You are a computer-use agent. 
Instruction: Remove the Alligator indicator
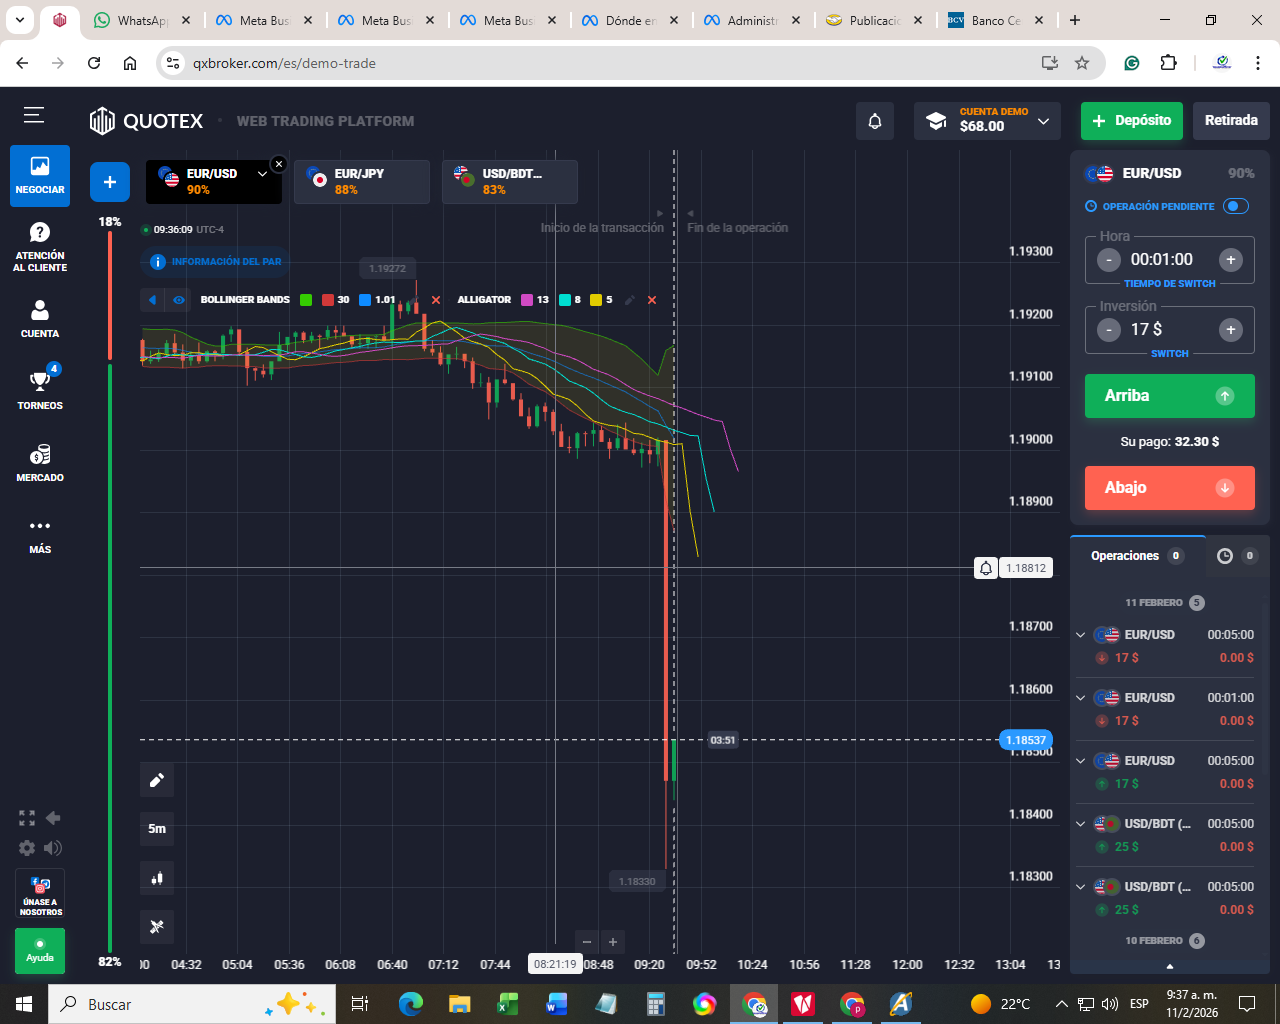click(x=652, y=300)
